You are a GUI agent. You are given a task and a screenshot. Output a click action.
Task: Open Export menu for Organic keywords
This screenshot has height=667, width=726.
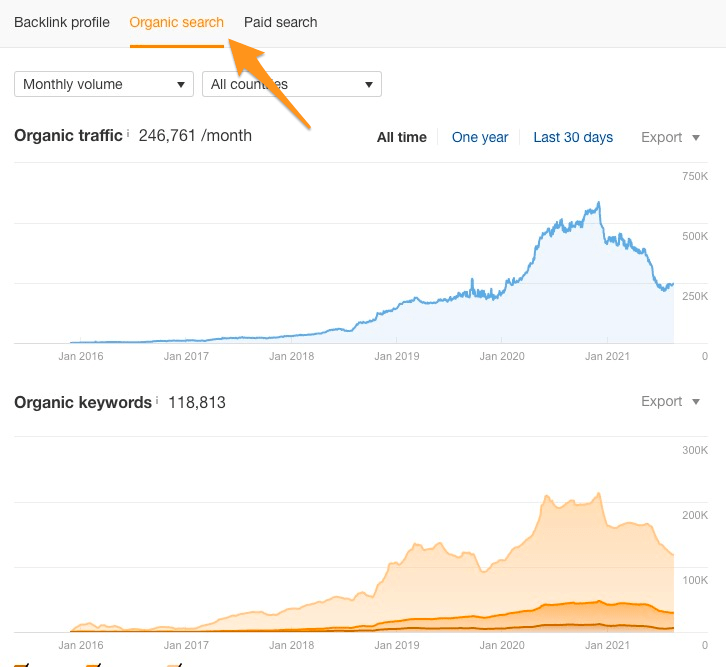(670, 401)
